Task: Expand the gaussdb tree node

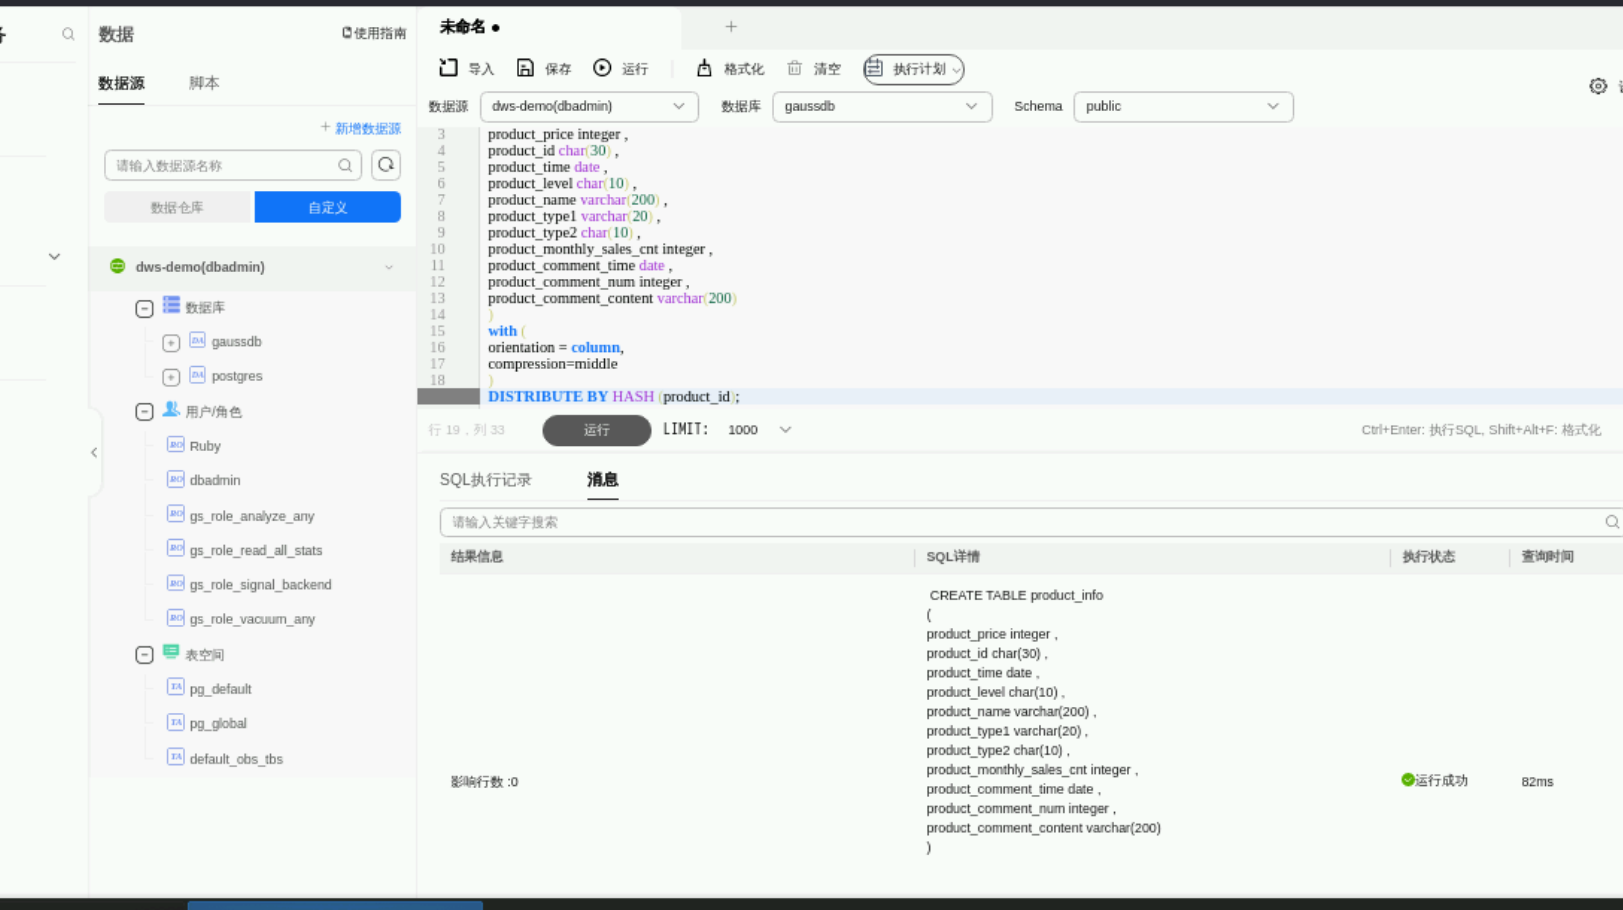Action: (171, 343)
